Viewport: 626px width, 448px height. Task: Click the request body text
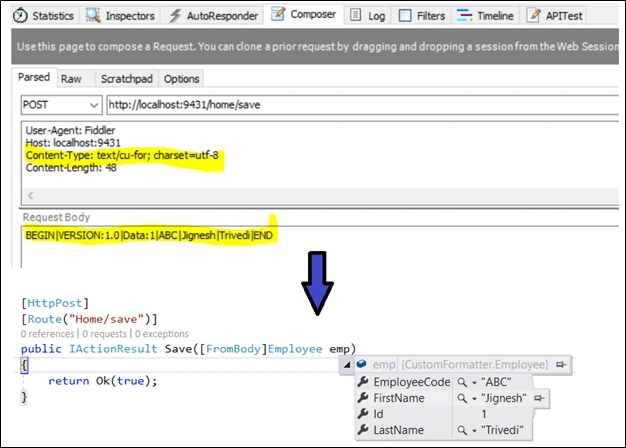click(149, 235)
